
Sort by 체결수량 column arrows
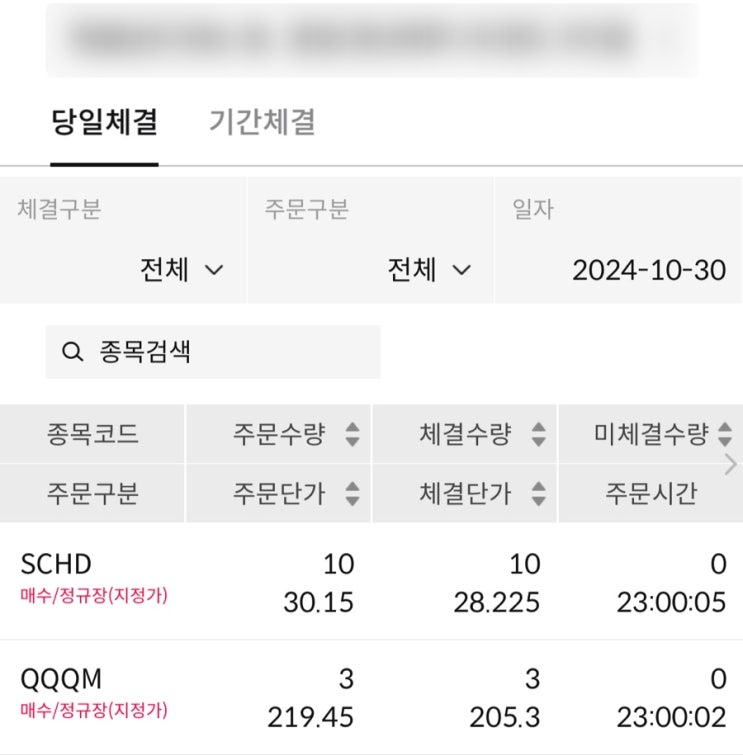click(538, 434)
